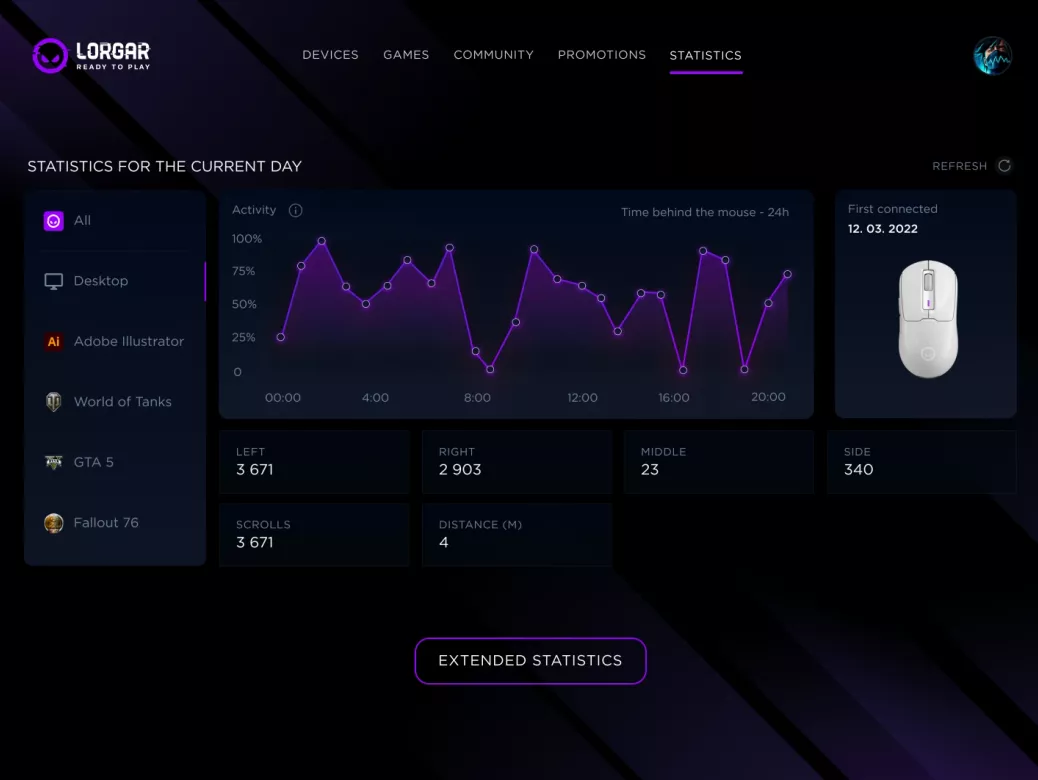Click the Distance (M) stat card
The image size is (1038, 780).
pyautogui.click(x=517, y=534)
